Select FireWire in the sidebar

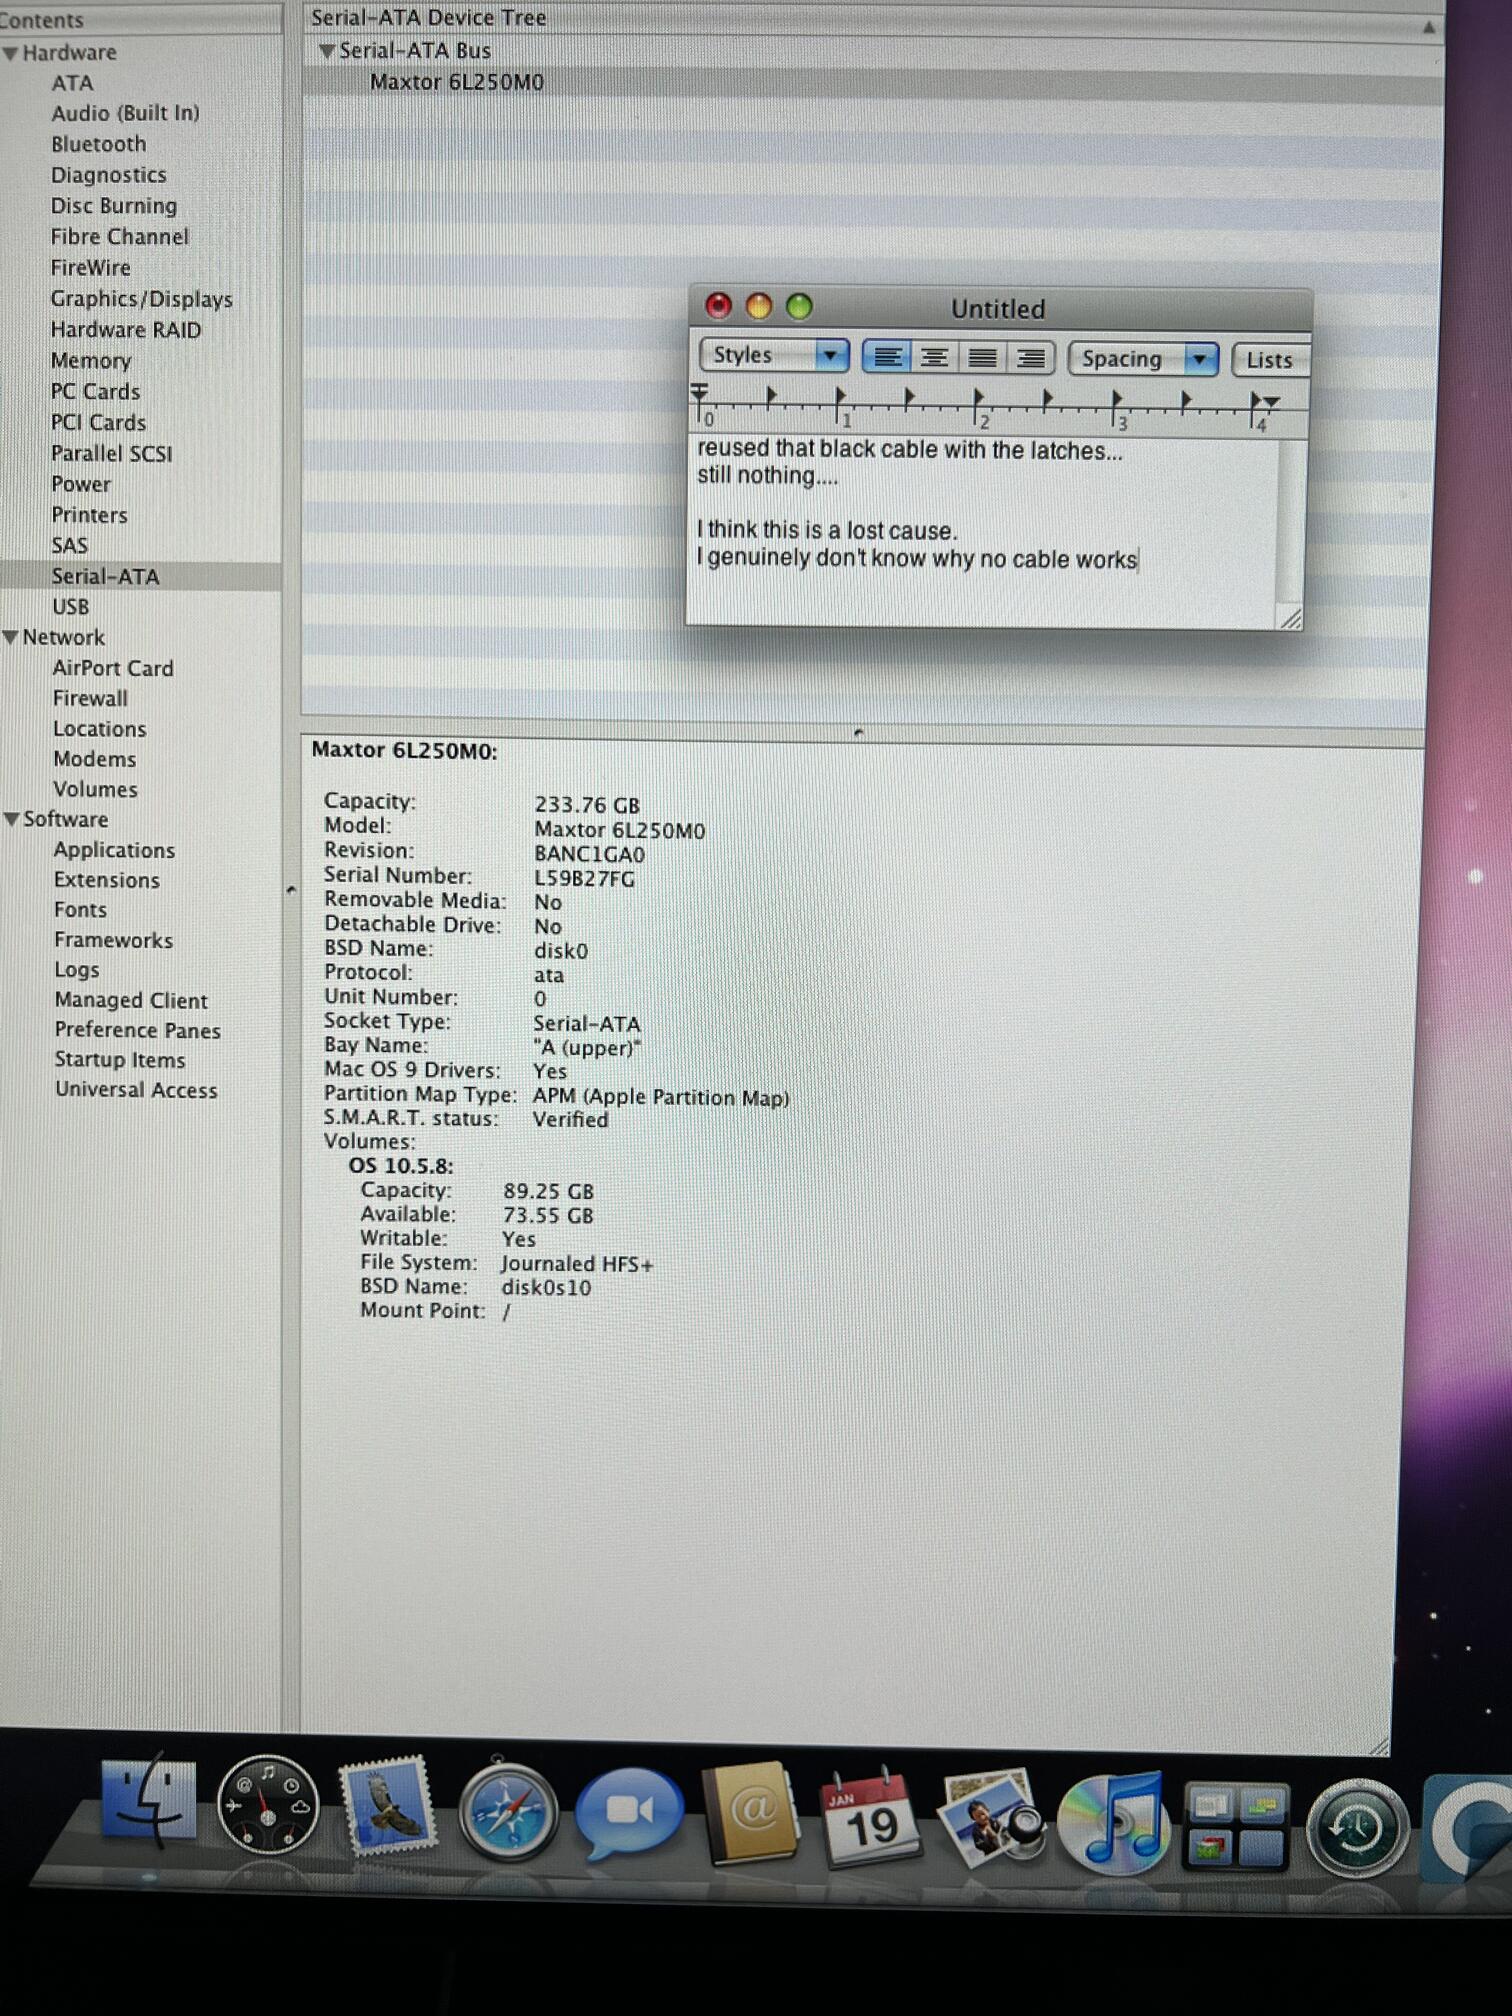(x=91, y=268)
